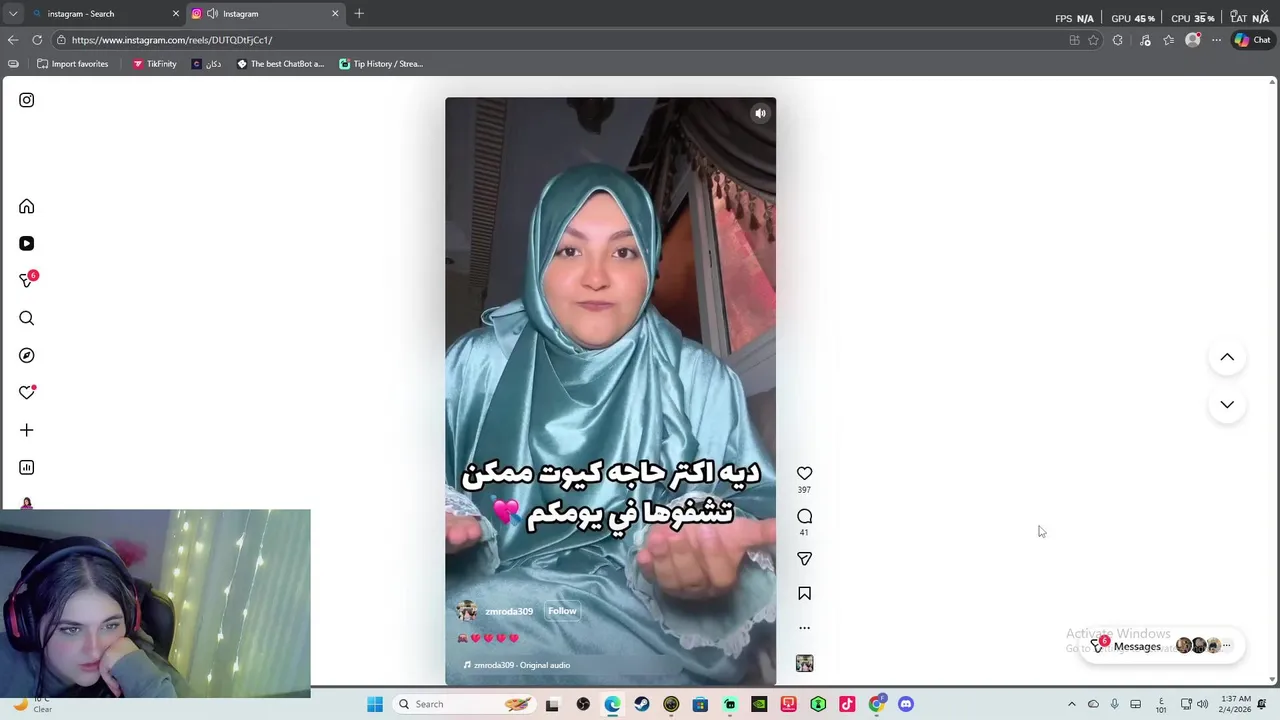Open 'The best ChatBot a...' bookmark
The image size is (1280, 720).
(x=280, y=64)
